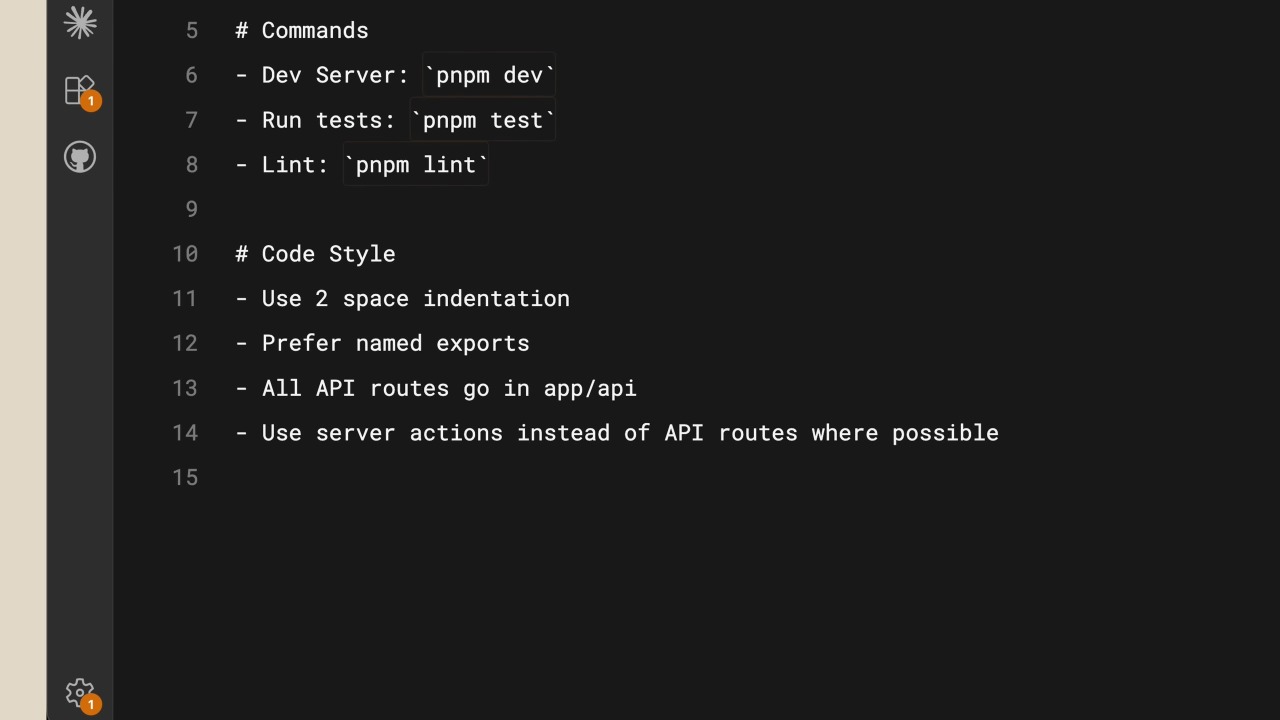Click 'All API routes go in app/api'
1280x720 pixels.
[449, 388]
